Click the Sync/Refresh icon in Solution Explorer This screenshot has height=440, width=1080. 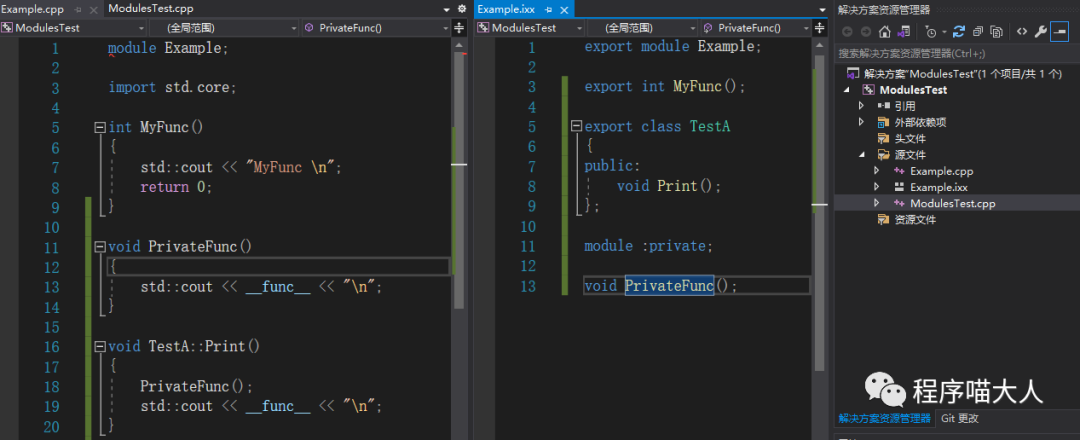[960, 31]
